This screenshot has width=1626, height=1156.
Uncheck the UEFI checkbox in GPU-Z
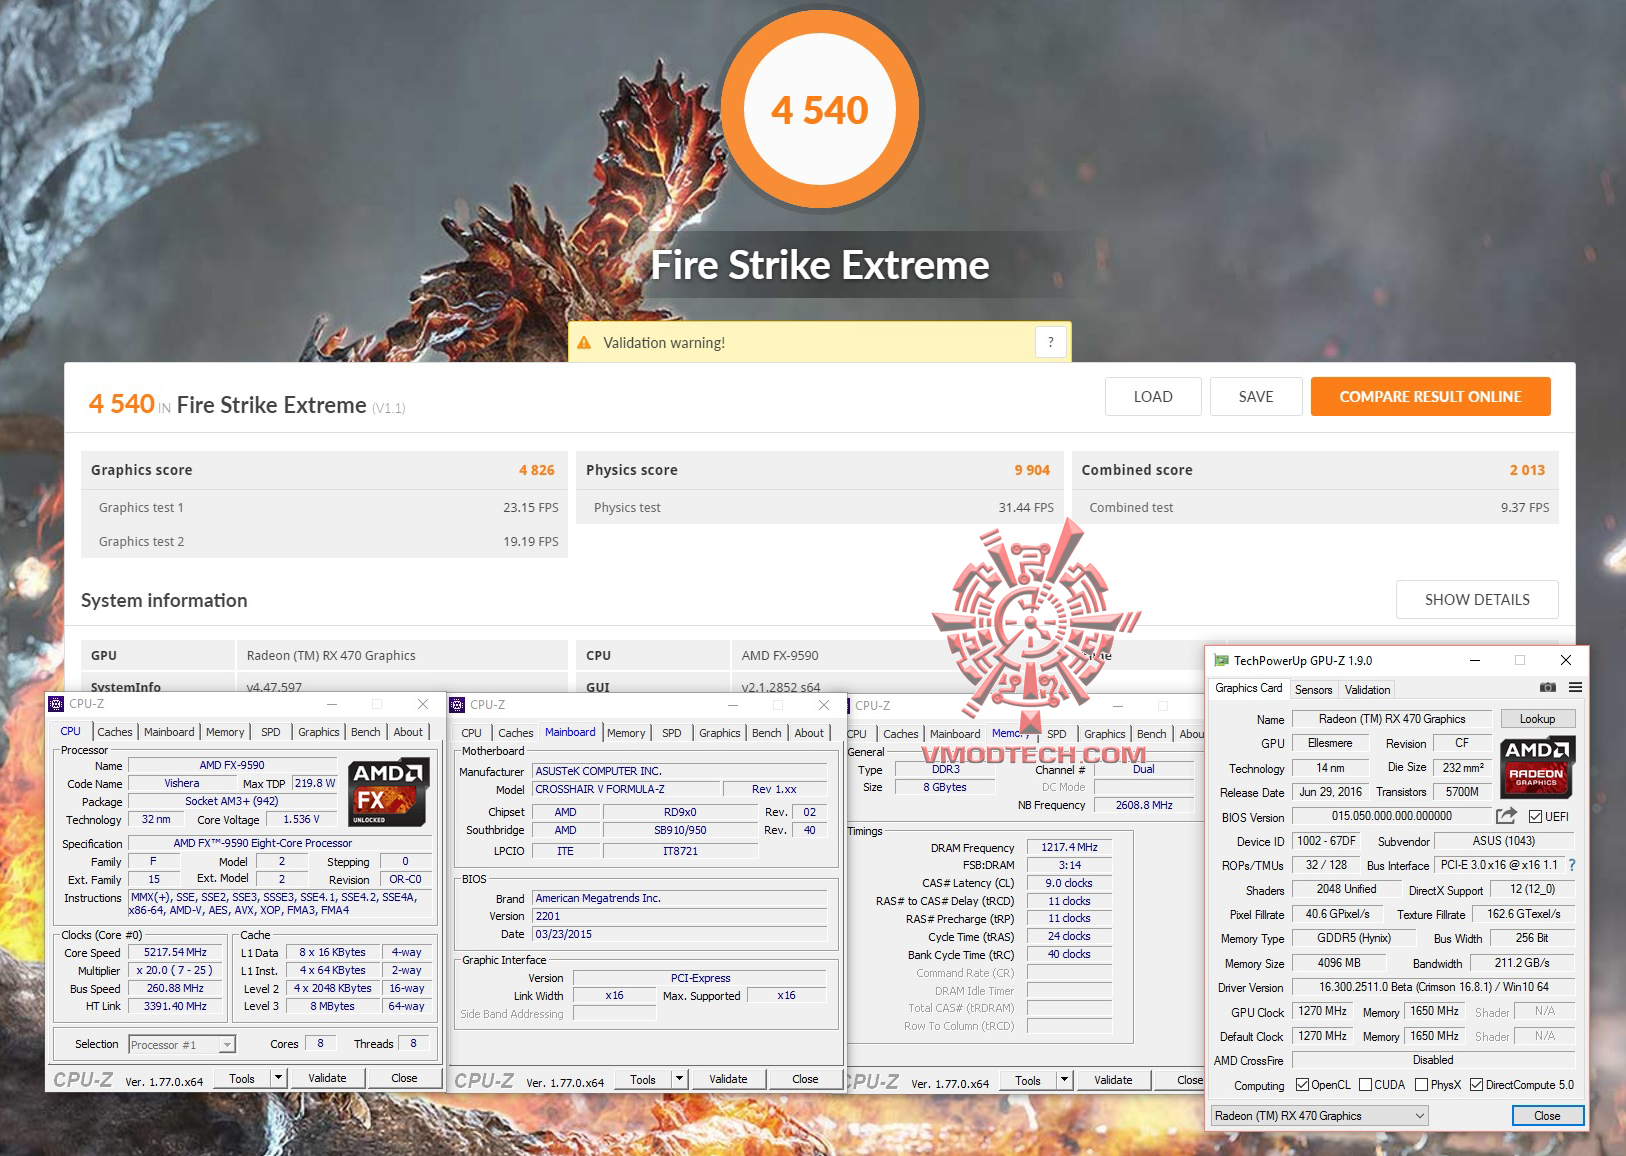pos(1534,816)
